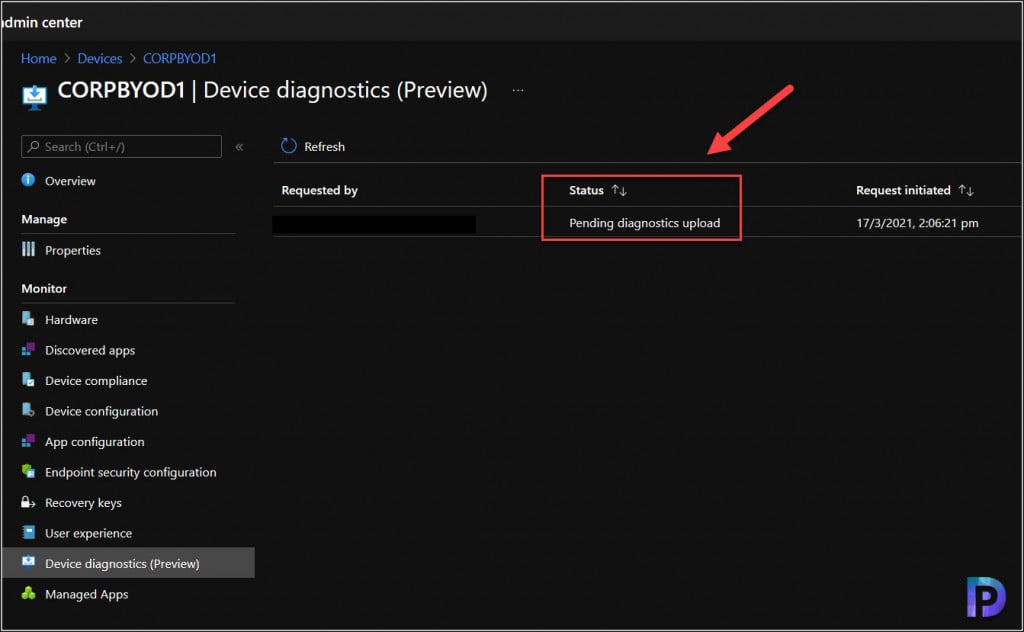Click the Overview info icon

pyautogui.click(x=28, y=180)
